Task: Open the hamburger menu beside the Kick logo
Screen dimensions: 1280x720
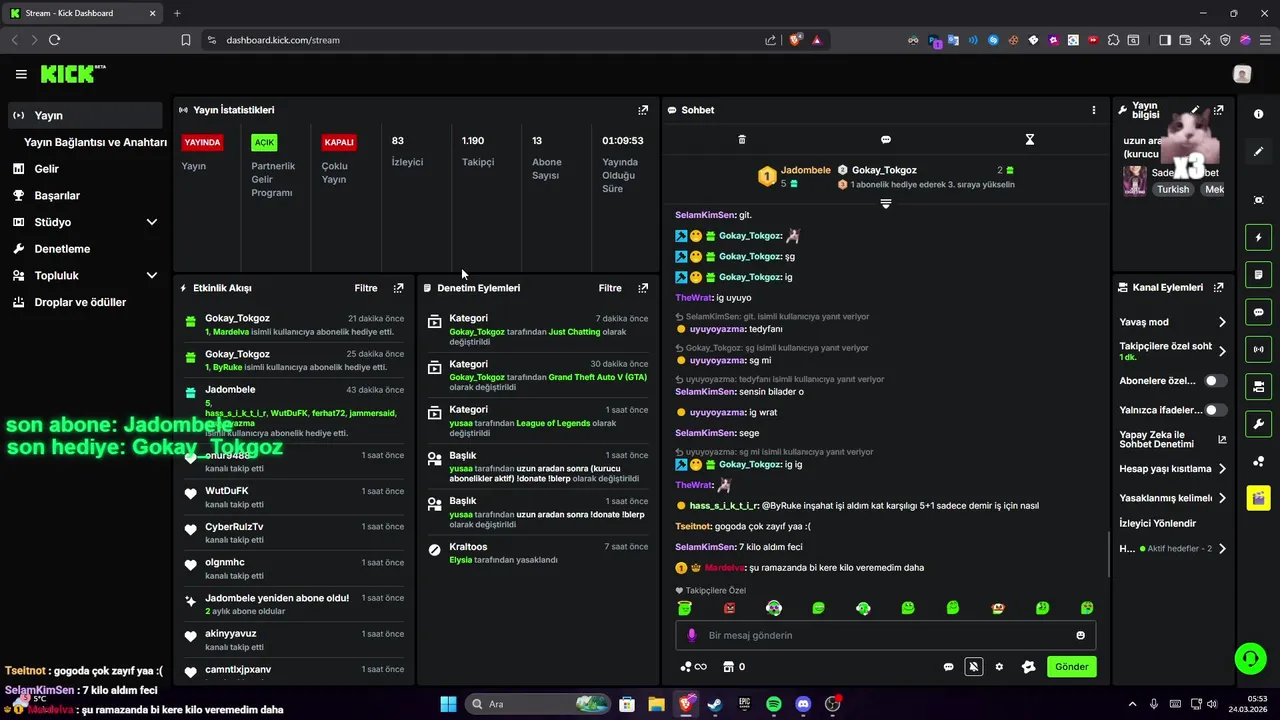Action: tap(21, 74)
